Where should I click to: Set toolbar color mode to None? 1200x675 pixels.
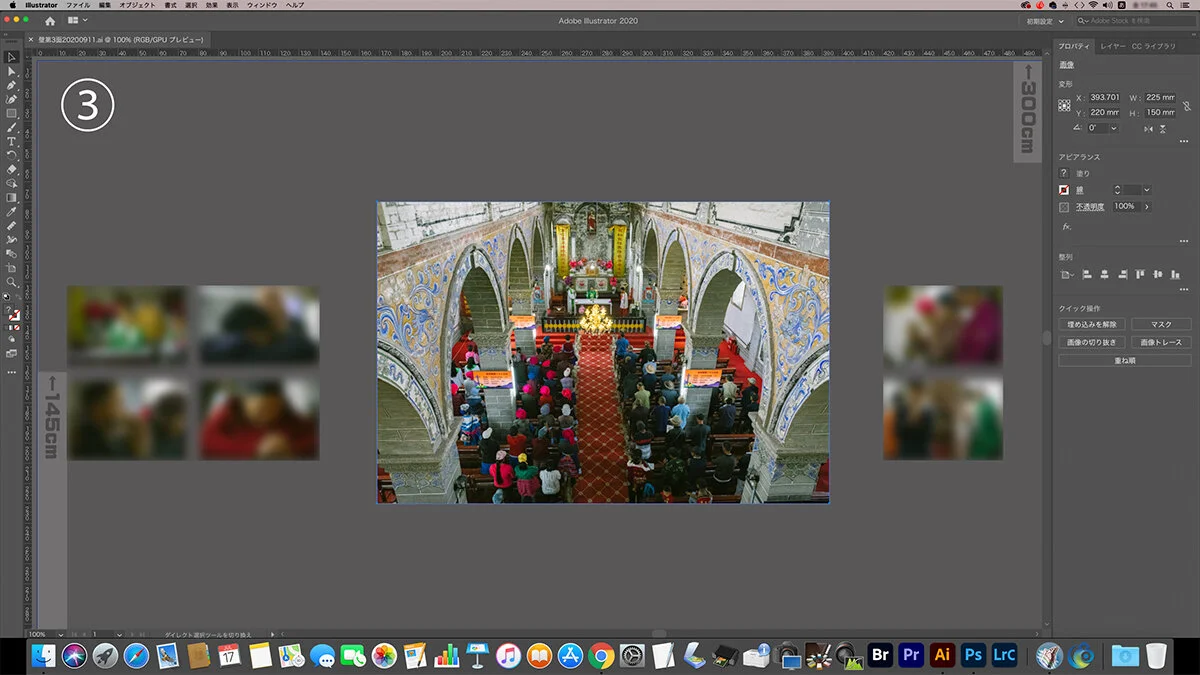17,329
